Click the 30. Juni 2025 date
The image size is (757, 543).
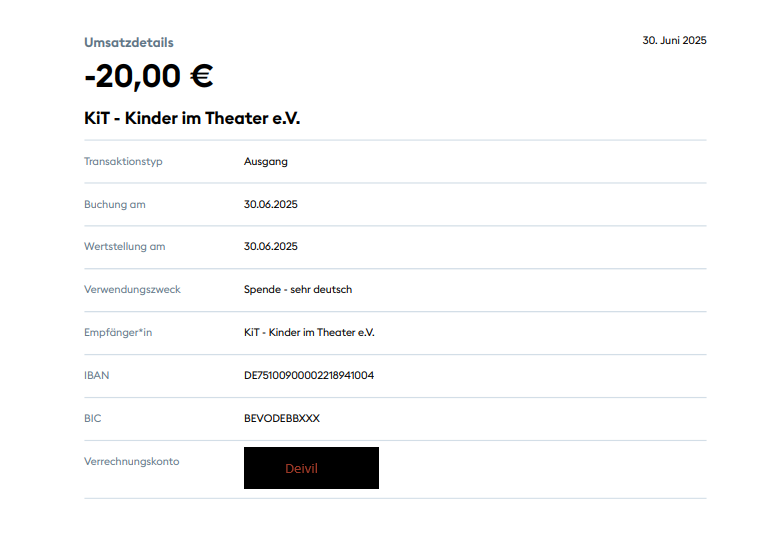click(674, 41)
